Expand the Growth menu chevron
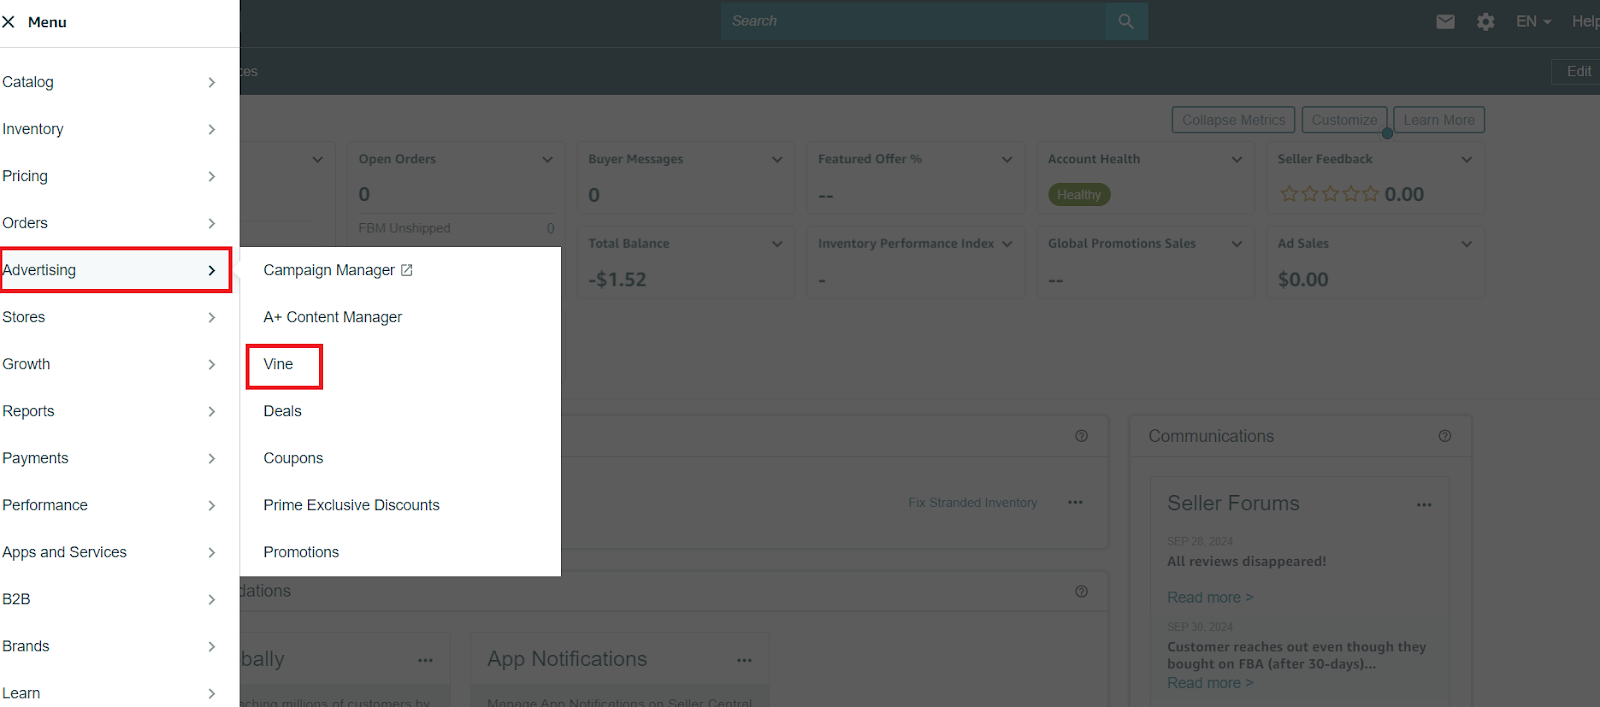1600x707 pixels. [211, 364]
